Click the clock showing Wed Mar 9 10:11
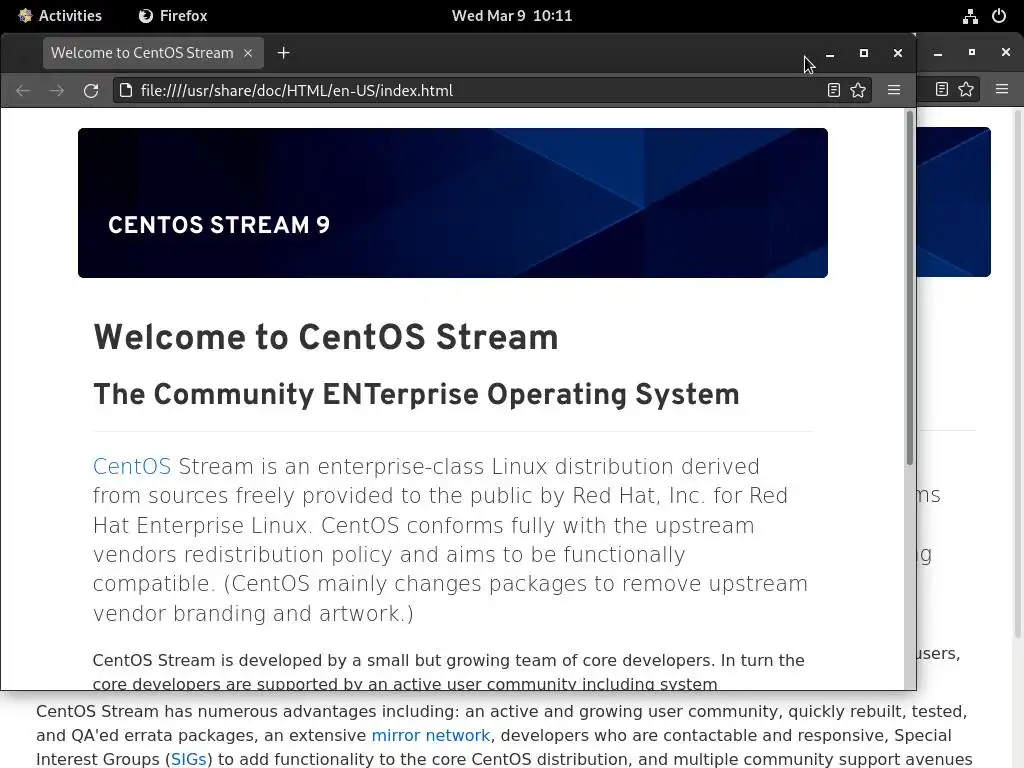The image size is (1024, 768). (512, 16)
